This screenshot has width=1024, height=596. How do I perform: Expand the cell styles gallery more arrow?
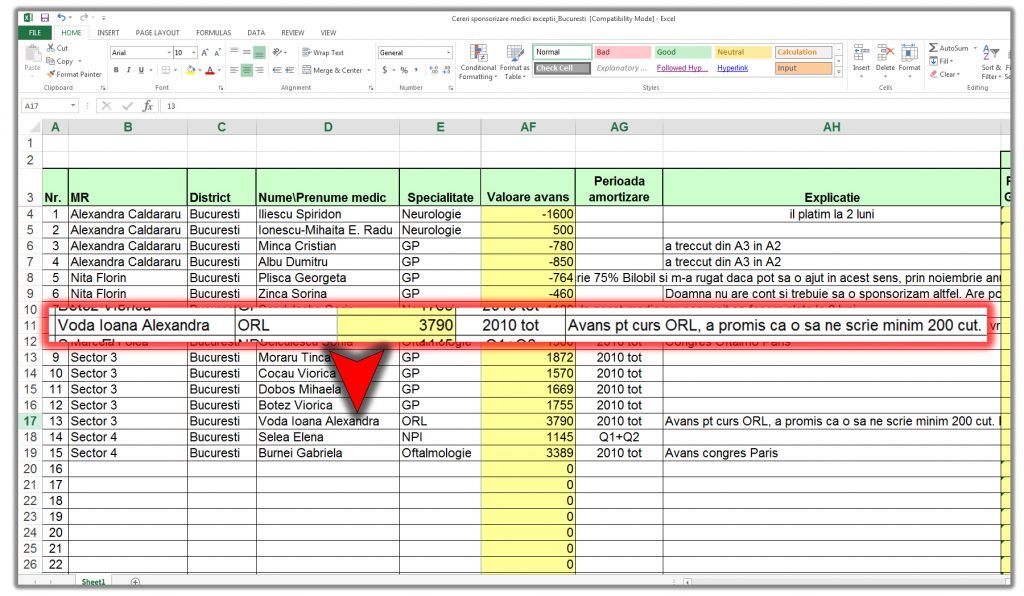pos(839,72)
